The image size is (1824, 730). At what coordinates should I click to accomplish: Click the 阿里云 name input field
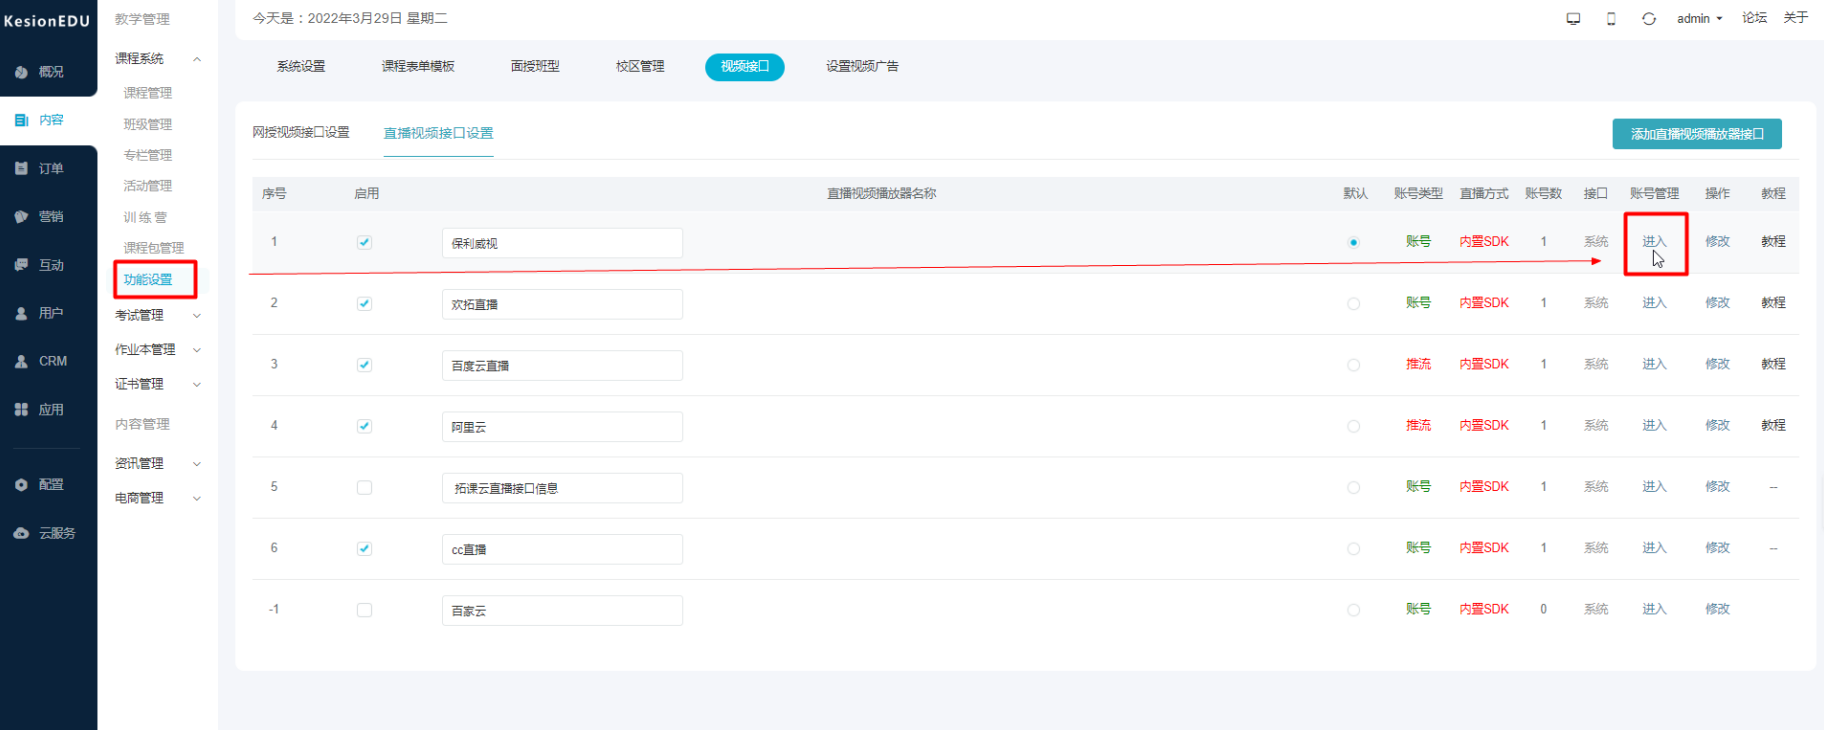pyautogui.click(x=562, y=426)
